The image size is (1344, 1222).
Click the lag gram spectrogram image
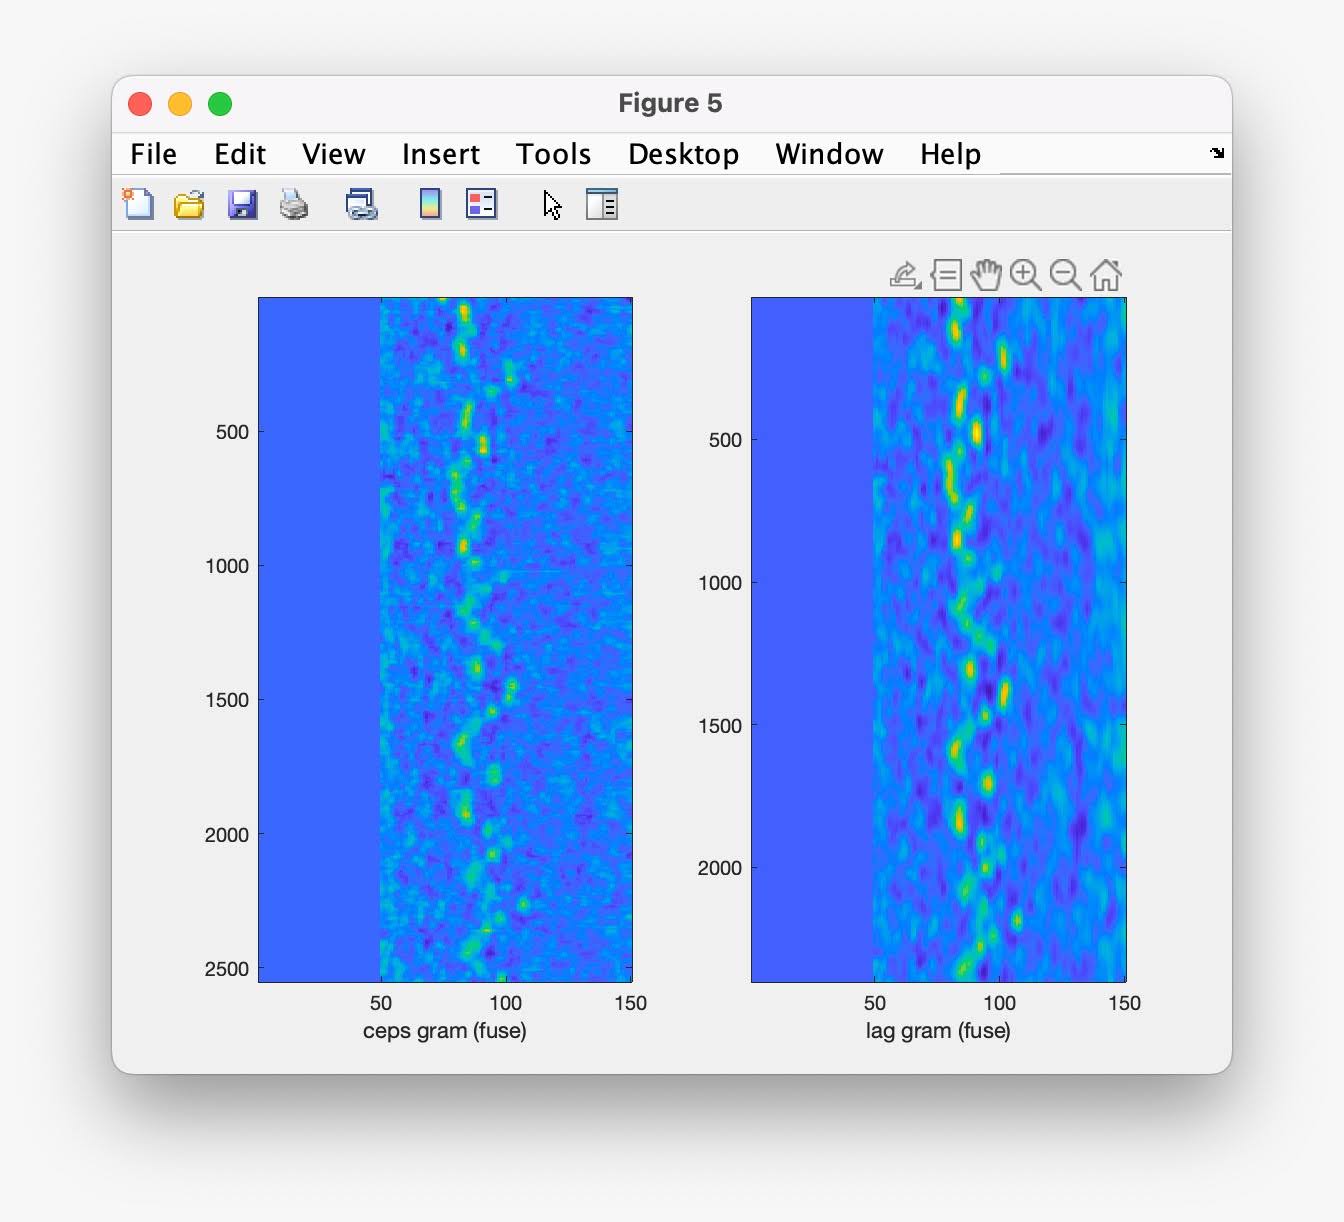(939, 640)
